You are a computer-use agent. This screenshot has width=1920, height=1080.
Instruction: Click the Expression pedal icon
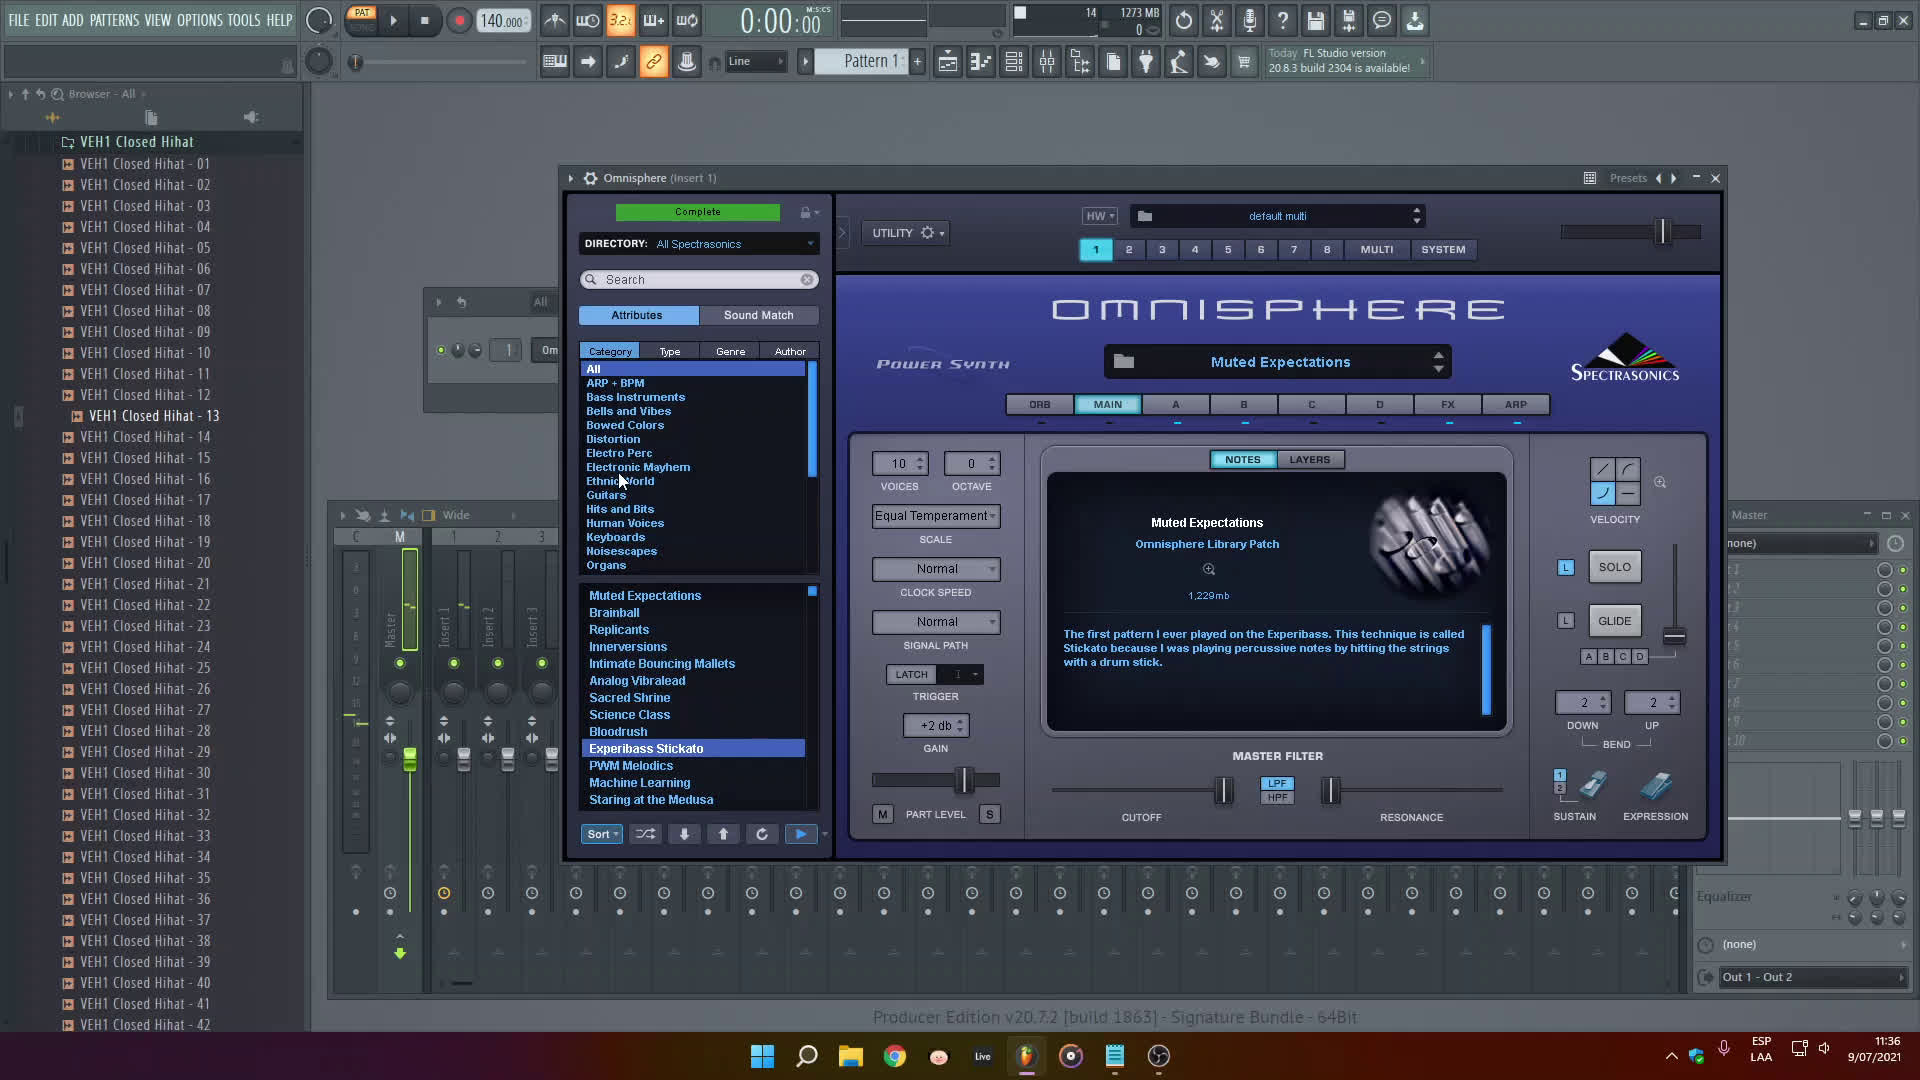coord(1656,785)
